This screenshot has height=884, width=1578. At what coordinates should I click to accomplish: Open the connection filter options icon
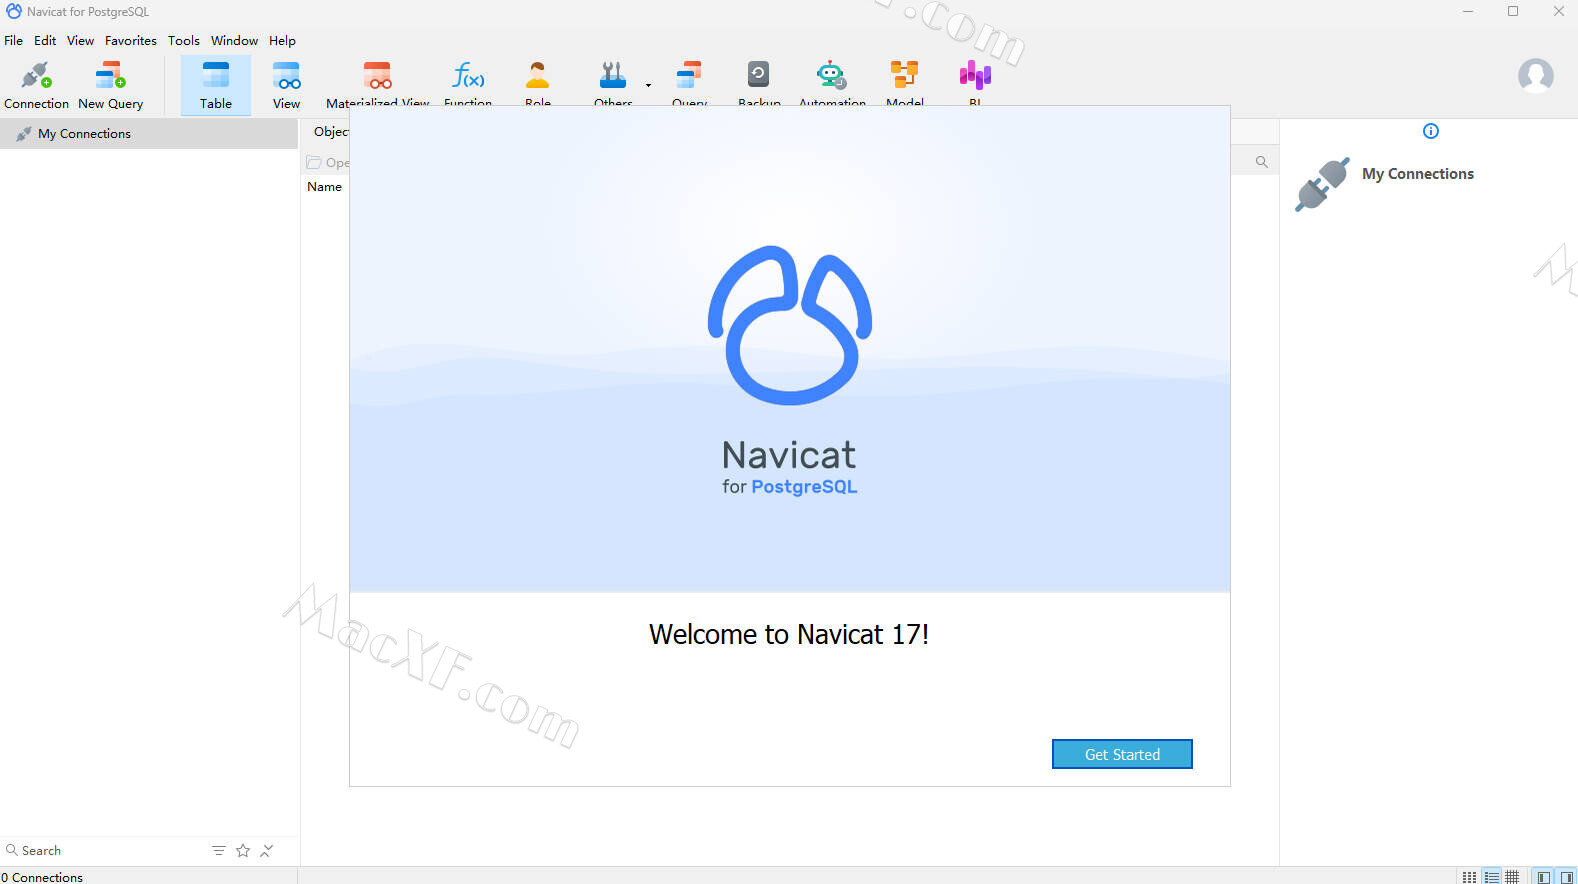pos(219,851)
